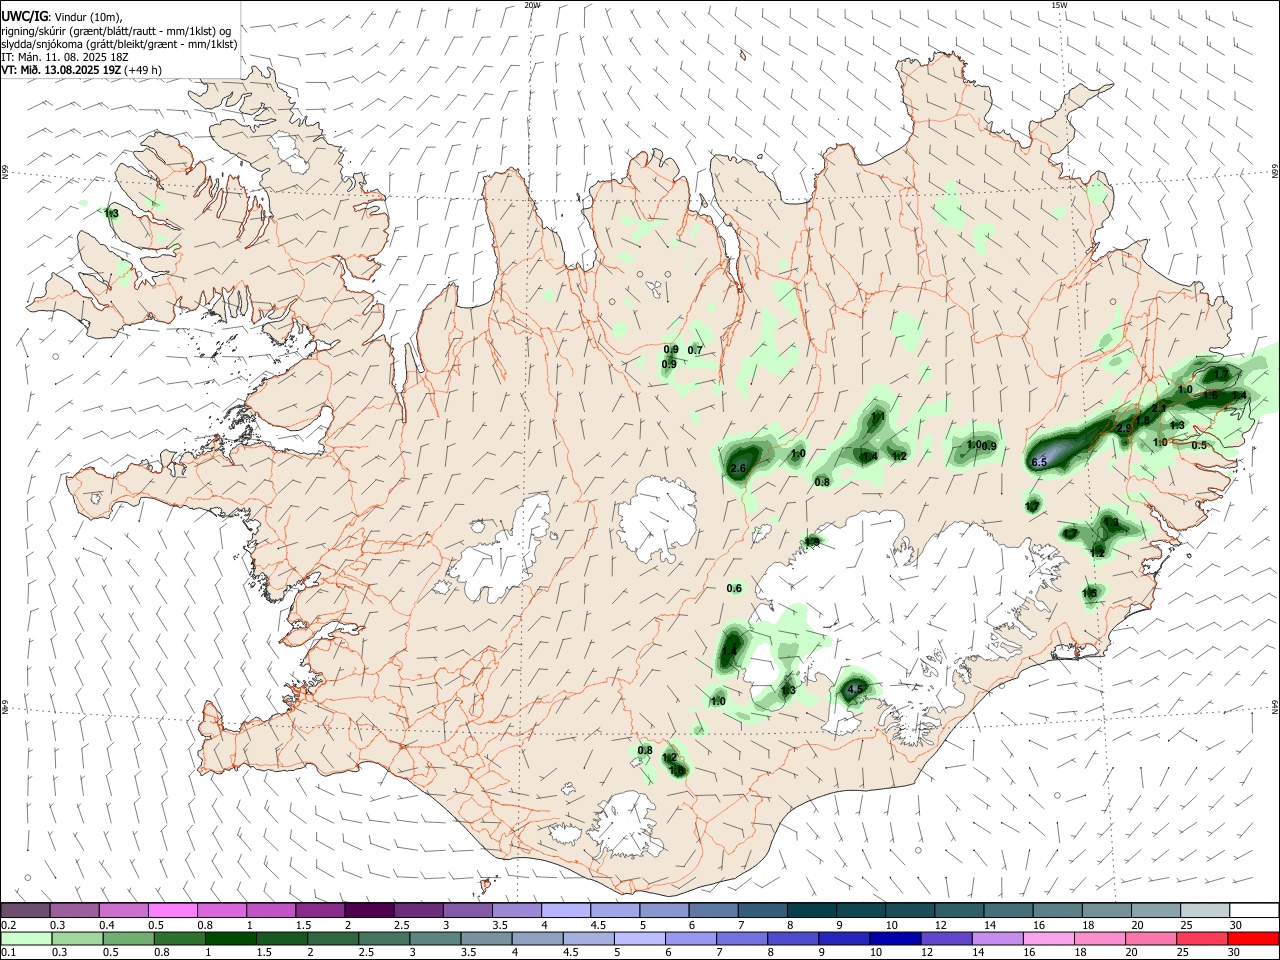The width and height of the screenshot is (1280, 960).
Task: Click the 2.6 precipitation value on the map
Action: [x=739, y=469]
